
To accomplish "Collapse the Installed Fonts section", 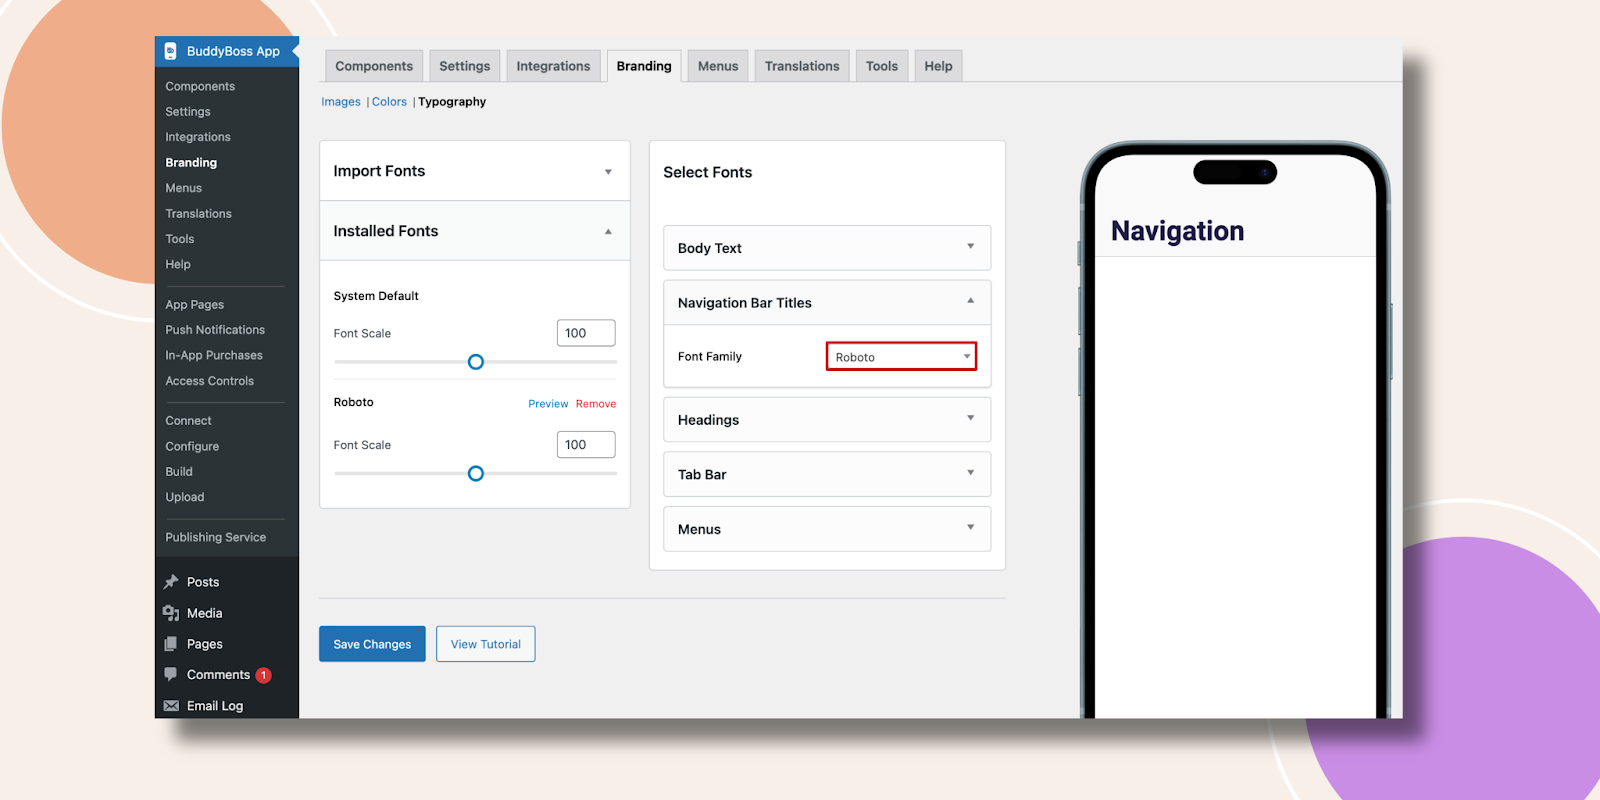I will 475,231.
